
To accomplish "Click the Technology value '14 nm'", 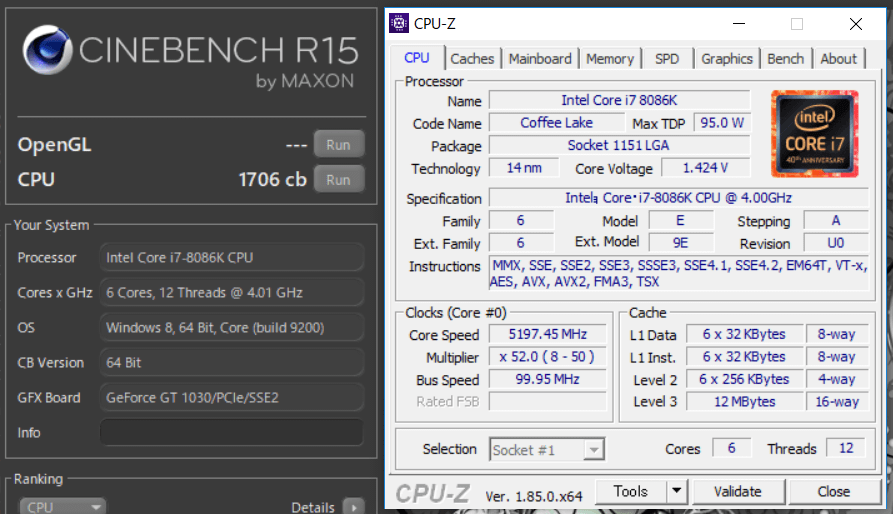I will pos(524,168).
